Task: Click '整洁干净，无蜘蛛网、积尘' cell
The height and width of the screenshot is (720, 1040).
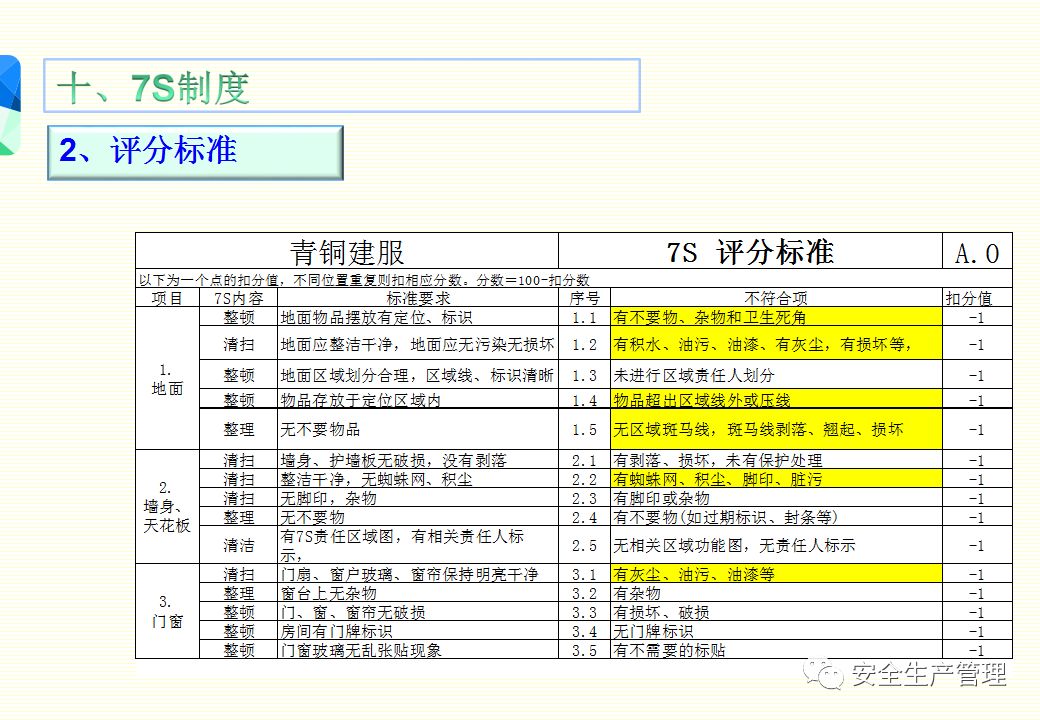Action: coord(418,479)
